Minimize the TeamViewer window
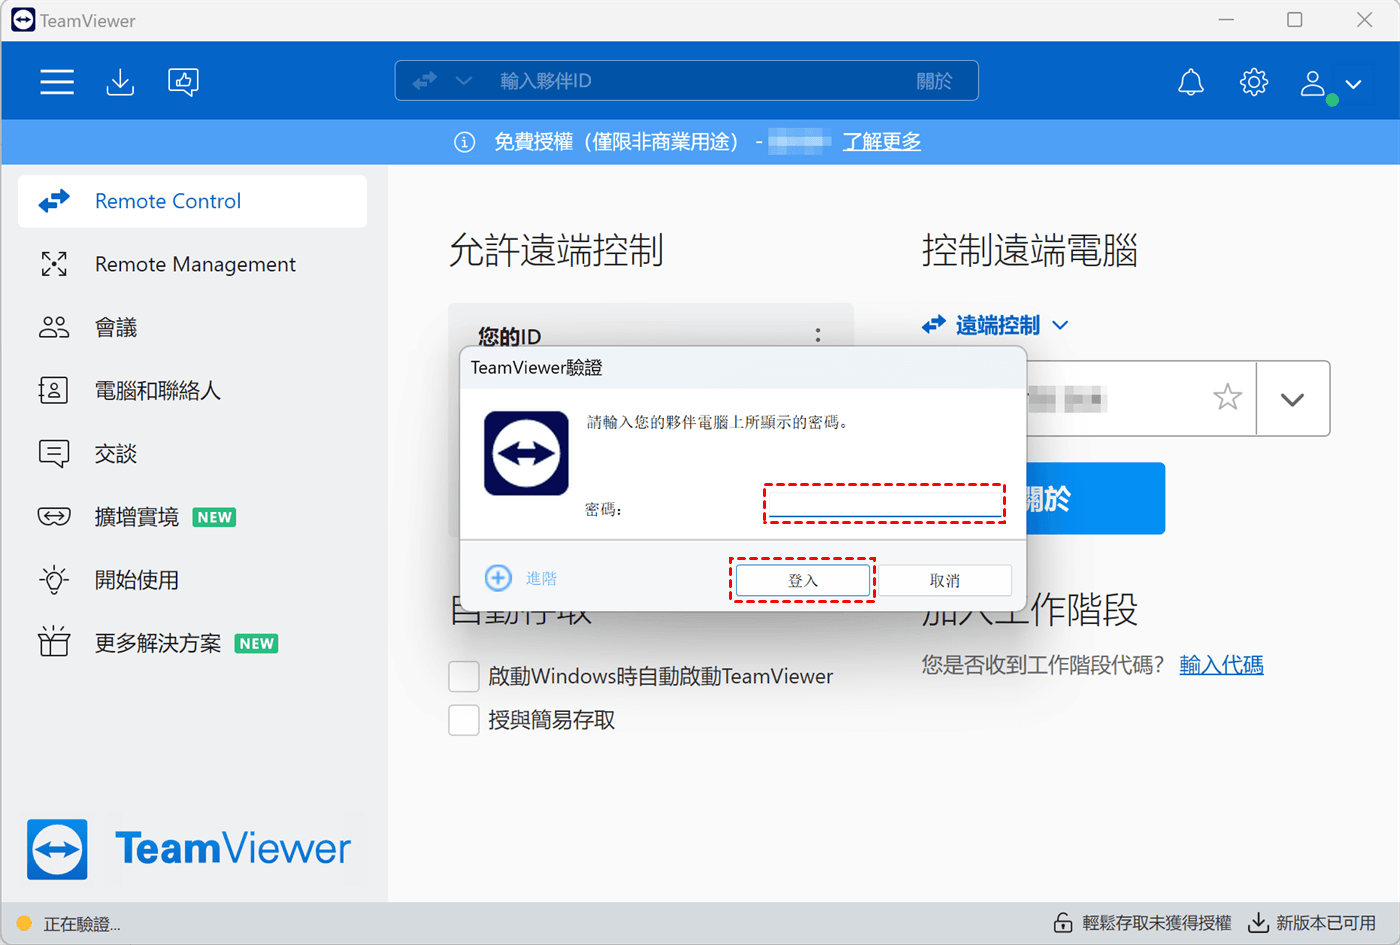 1227,20
